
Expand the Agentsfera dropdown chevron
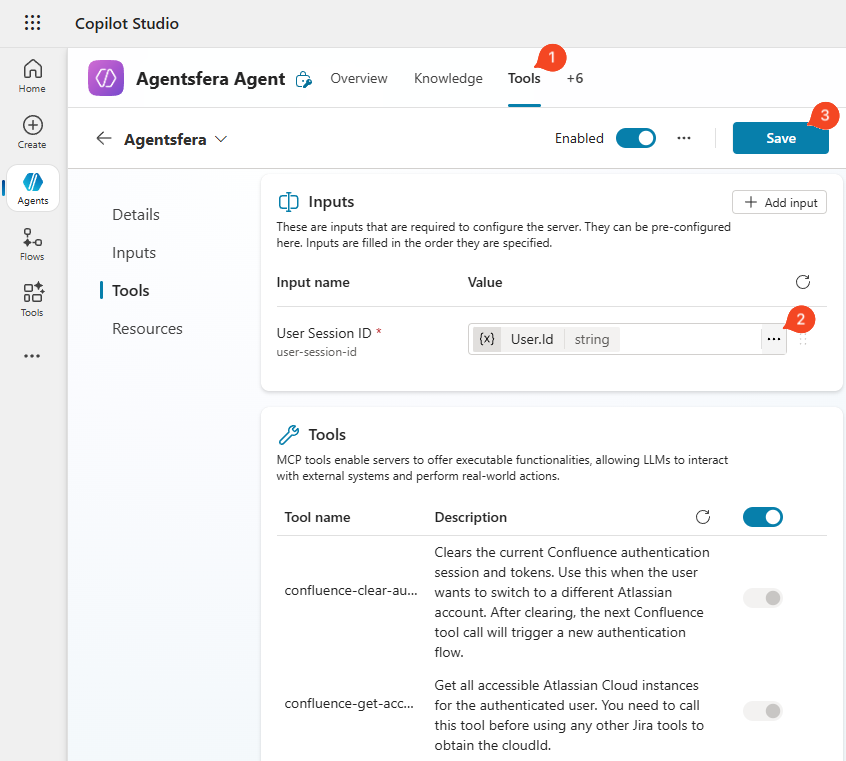pos(221,139)
